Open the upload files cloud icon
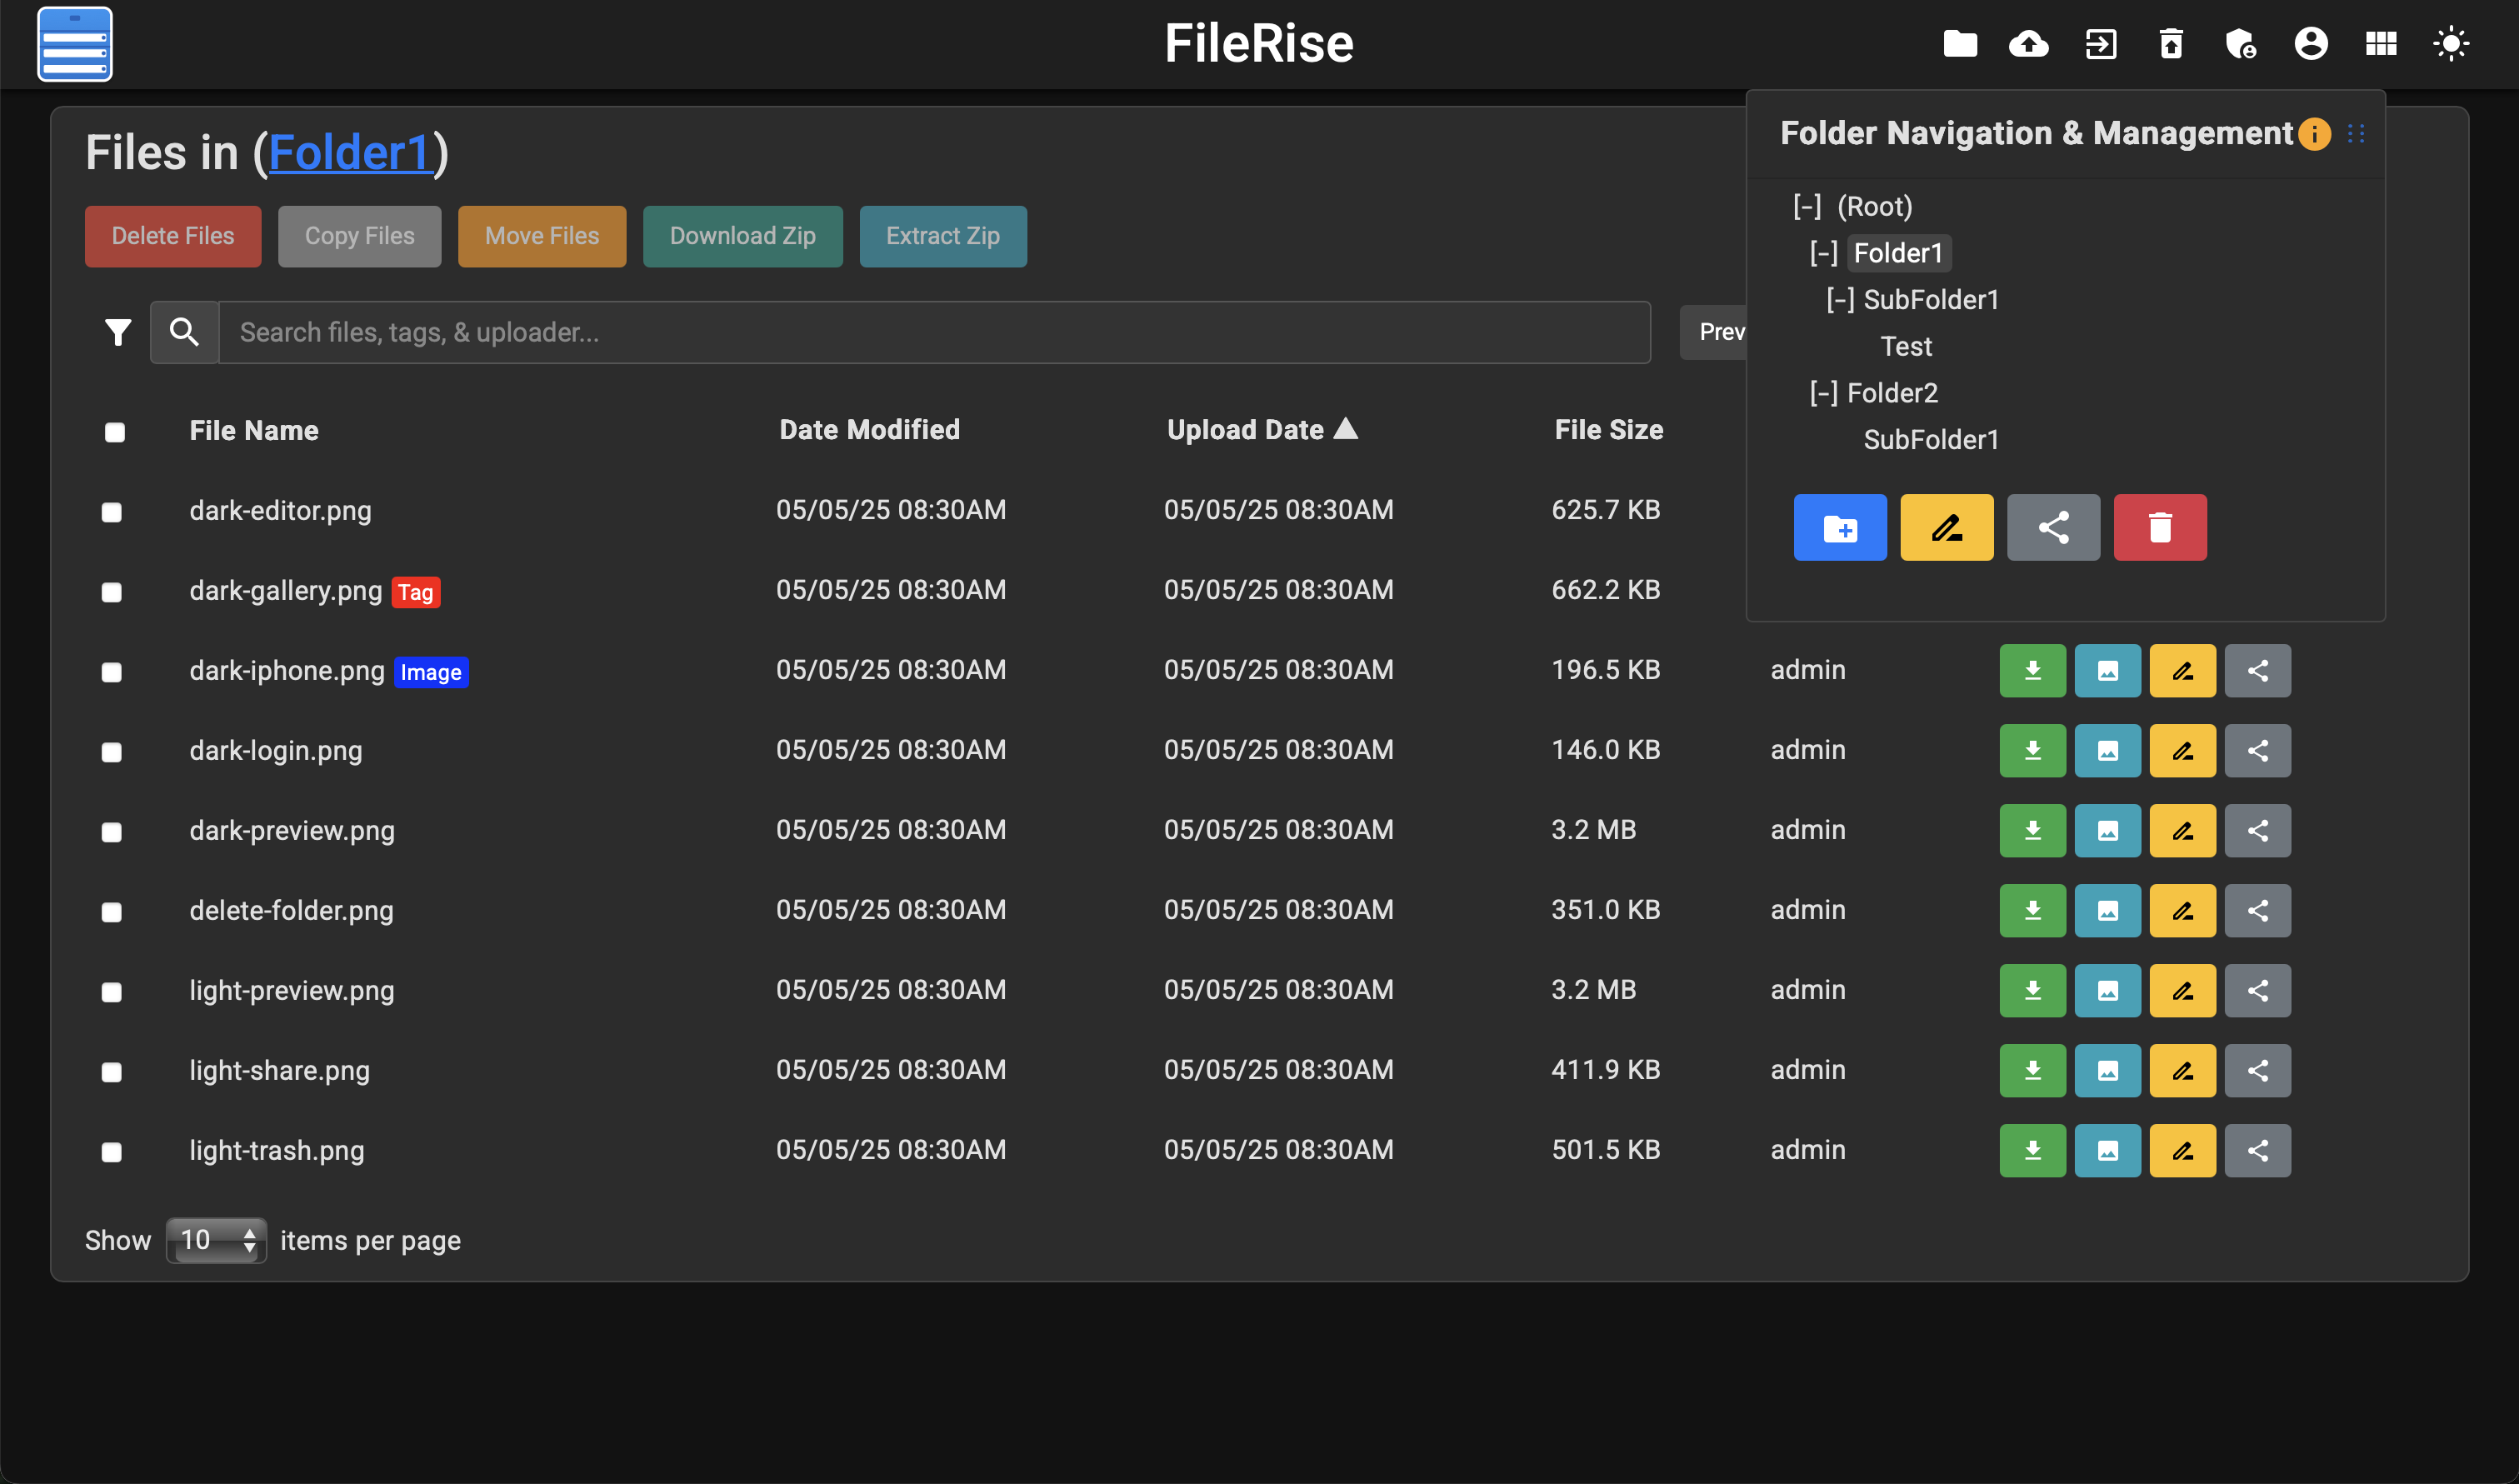This screenshot has height=1484, width=2519. [2030, 43]
